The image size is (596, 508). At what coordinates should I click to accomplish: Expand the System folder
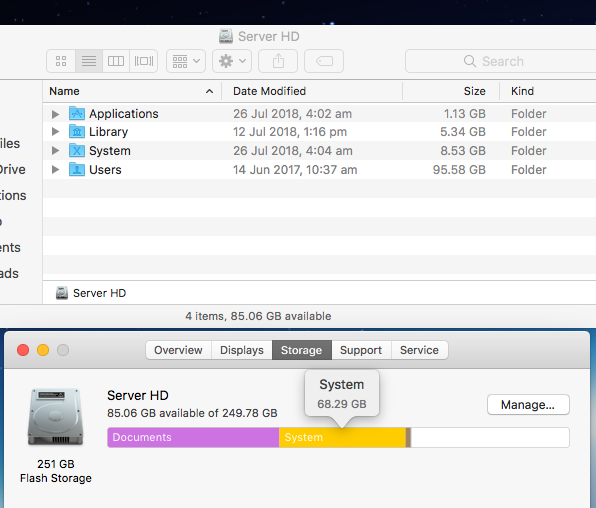pyautogui.click(x=55, y=151)
